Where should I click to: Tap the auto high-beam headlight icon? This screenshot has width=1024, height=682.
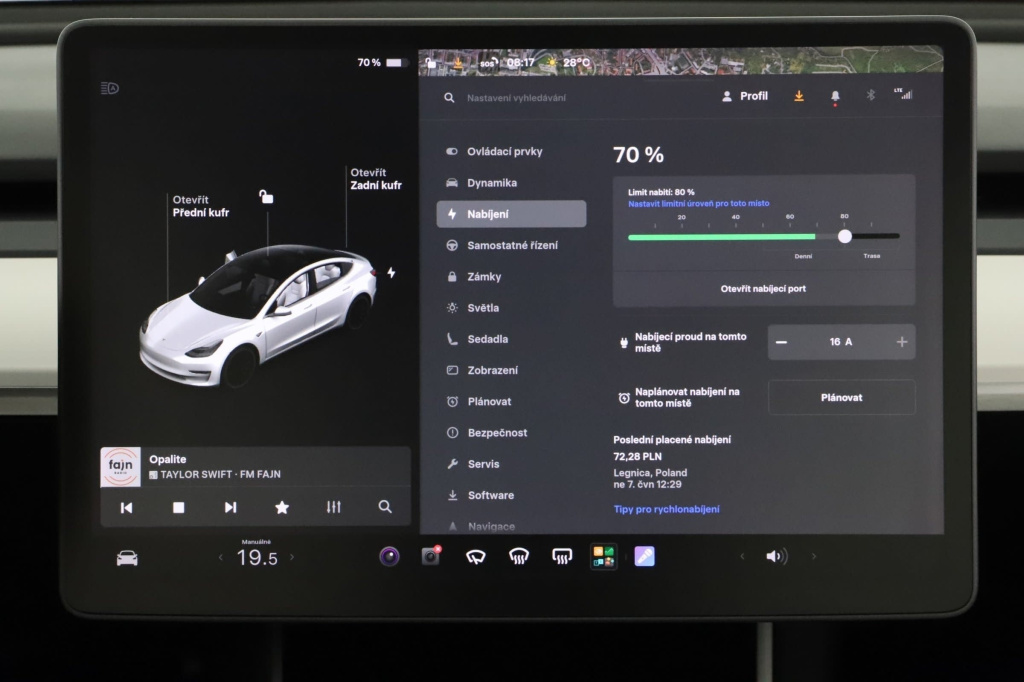point(110,88)
